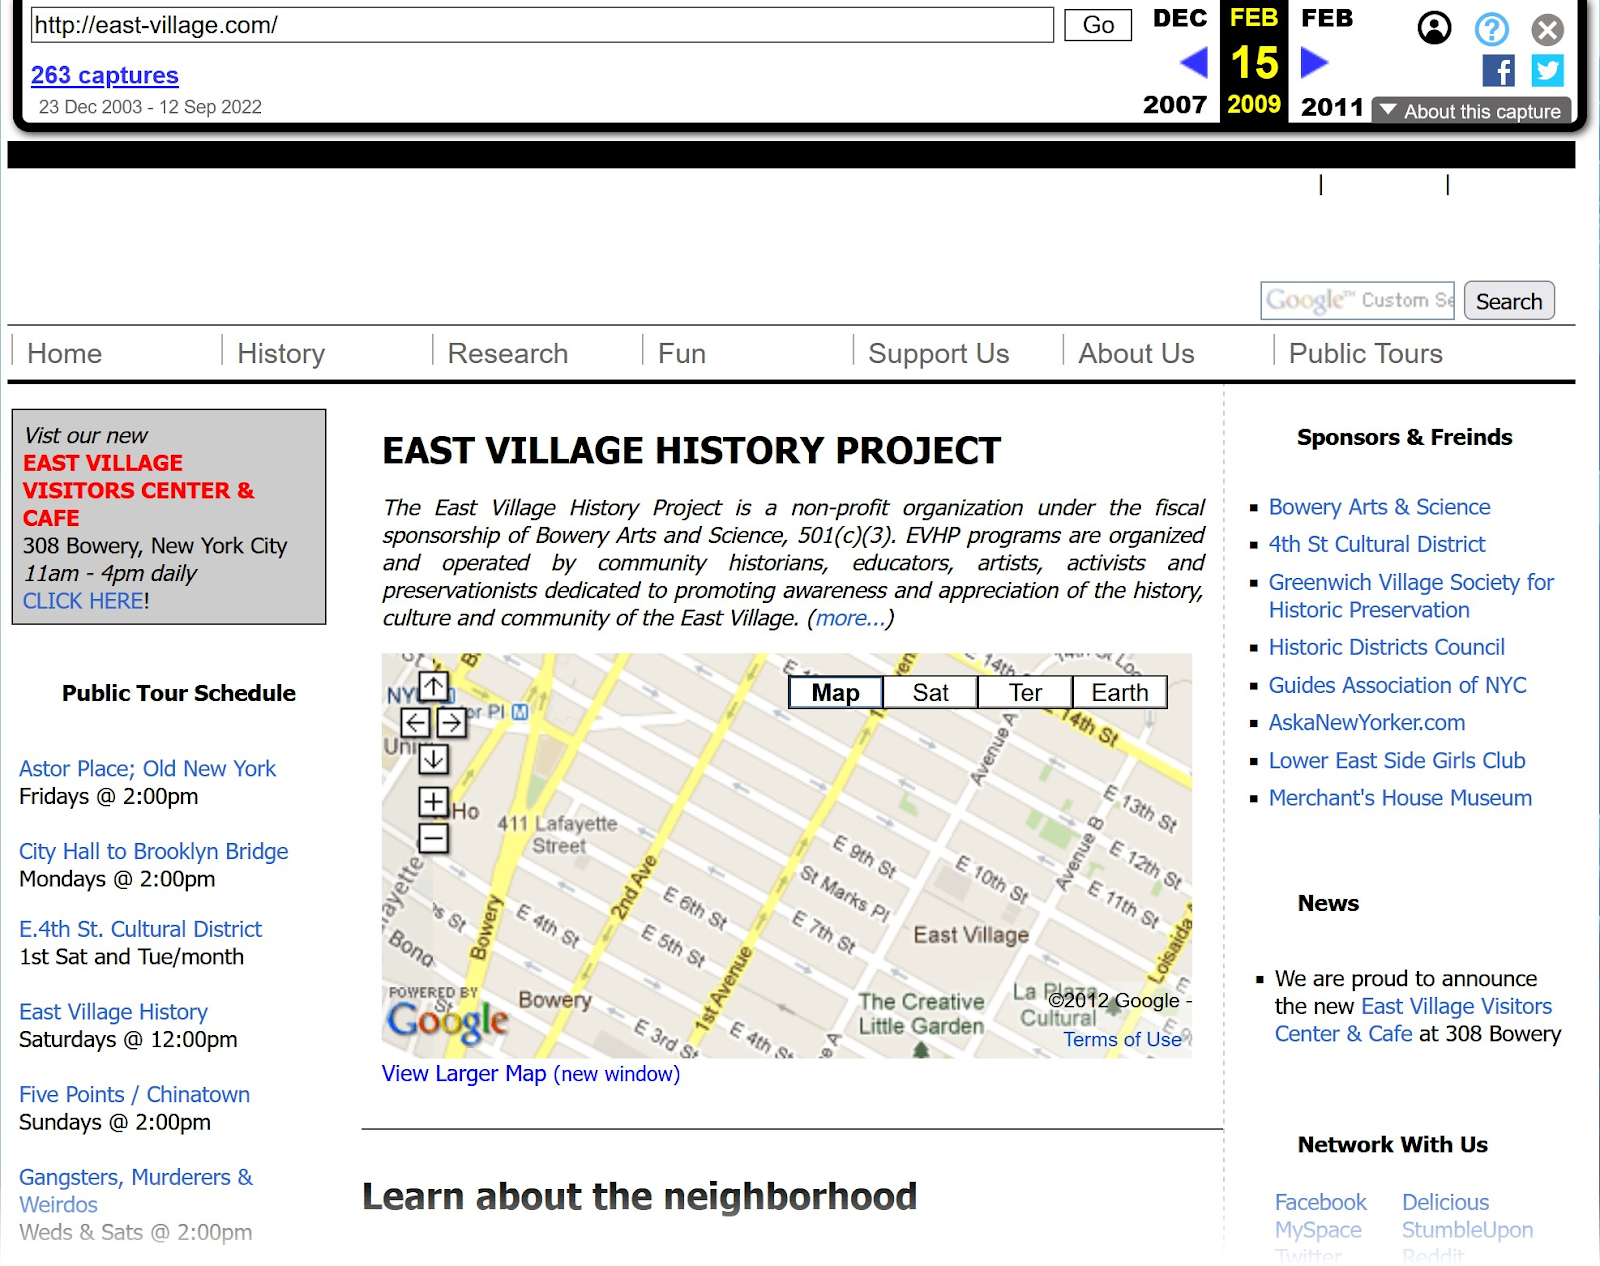The height and width of the screenshot is (1266, 1600).
Task: Pan the map left using arrow control
Action: click(416, 722)
